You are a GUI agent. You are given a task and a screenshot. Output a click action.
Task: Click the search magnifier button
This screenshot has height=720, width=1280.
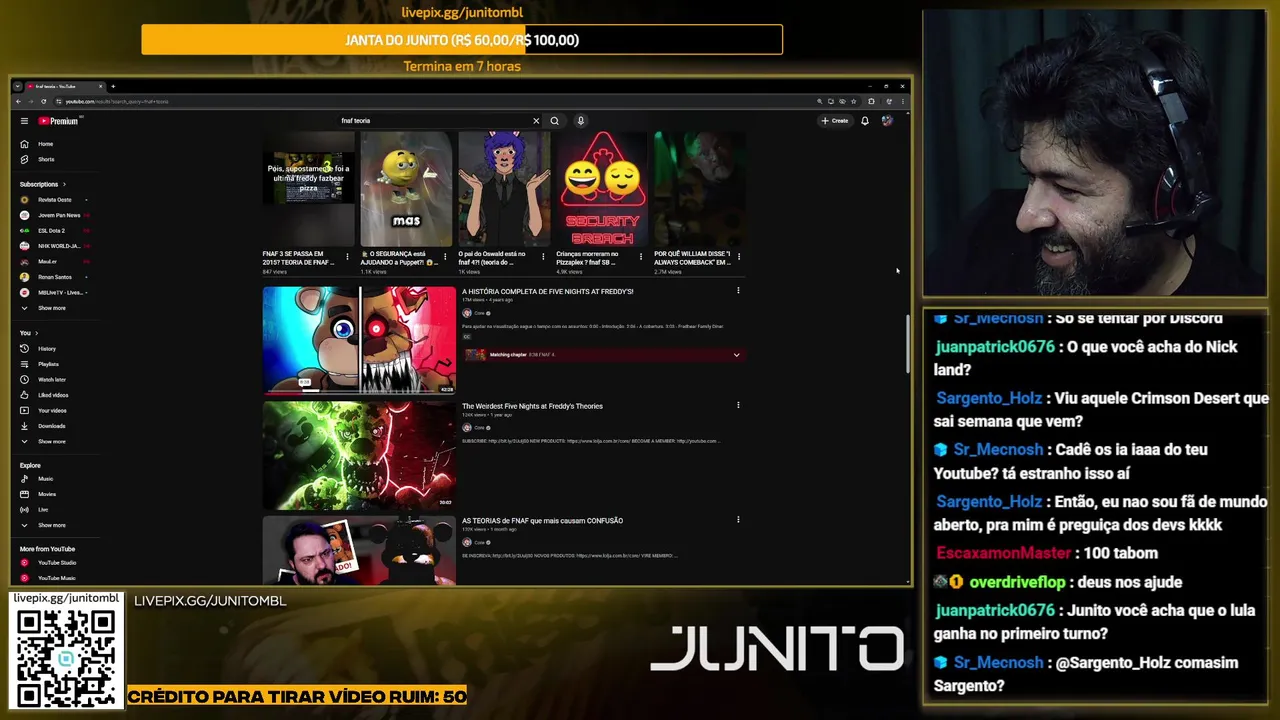(554, 121)
